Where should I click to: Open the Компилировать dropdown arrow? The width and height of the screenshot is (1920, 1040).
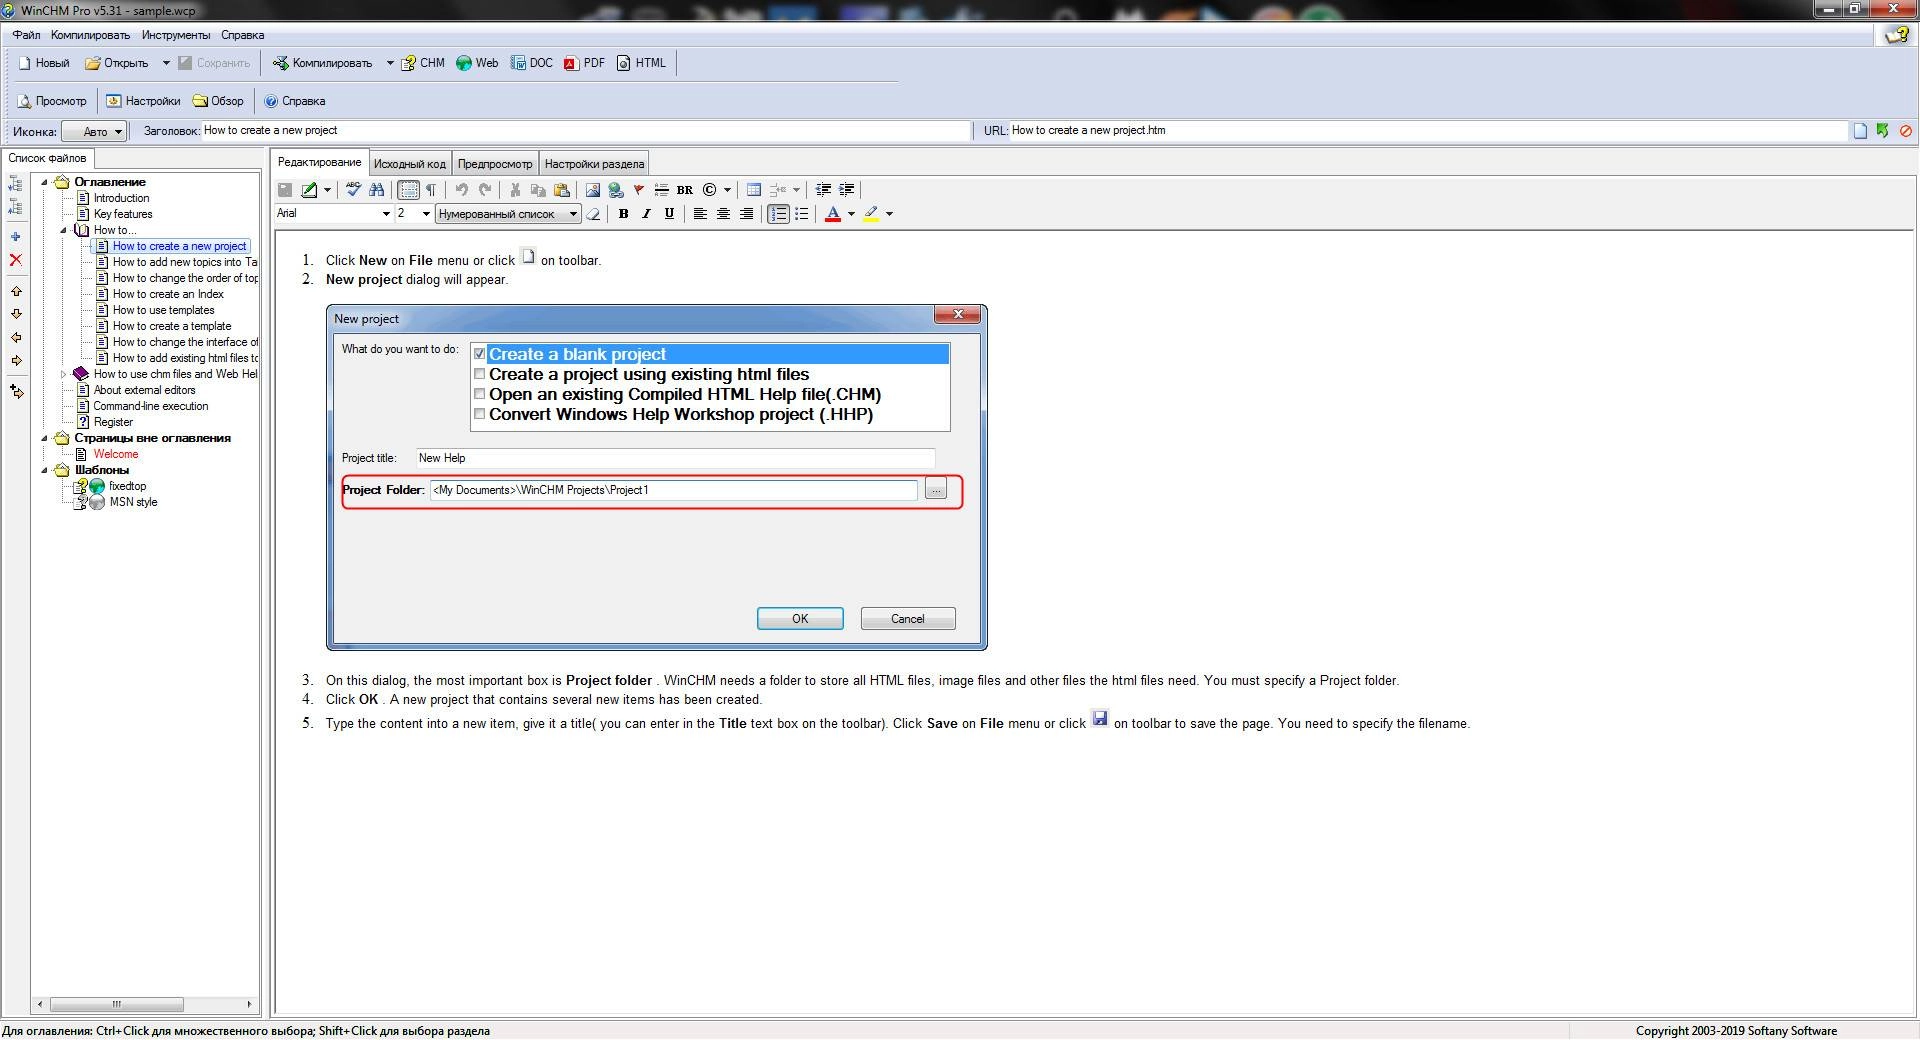390,63
